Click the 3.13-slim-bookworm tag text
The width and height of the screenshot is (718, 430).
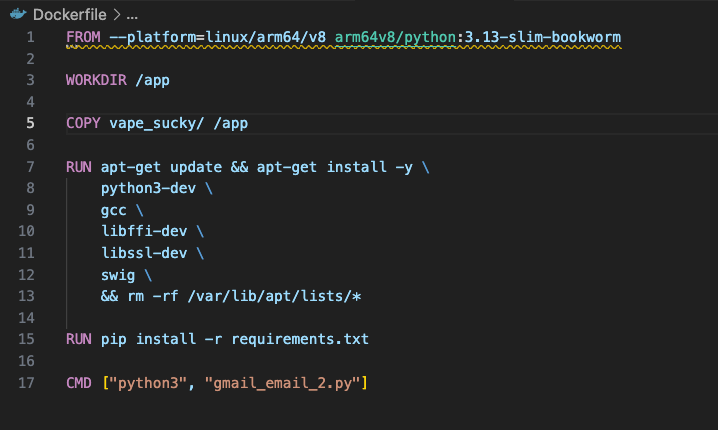point(543,37)
